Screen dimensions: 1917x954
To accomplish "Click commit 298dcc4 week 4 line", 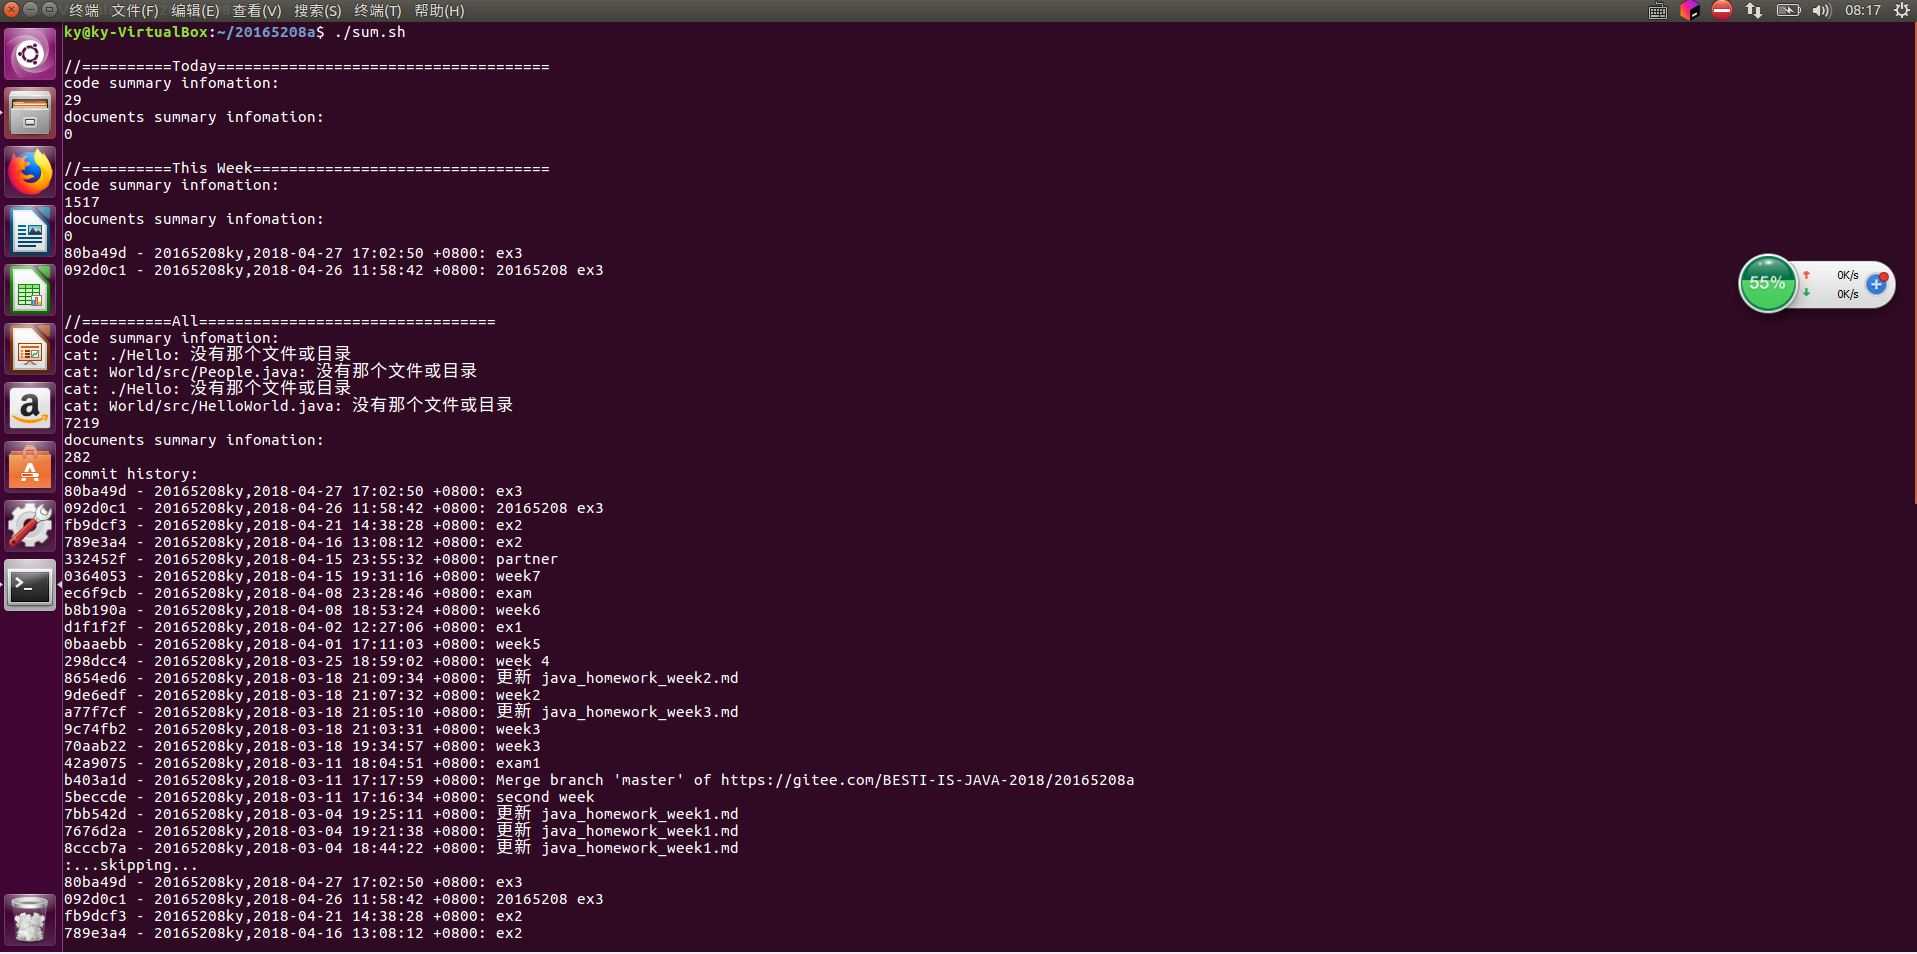I will pyautogui.click(x=307, y=662).
